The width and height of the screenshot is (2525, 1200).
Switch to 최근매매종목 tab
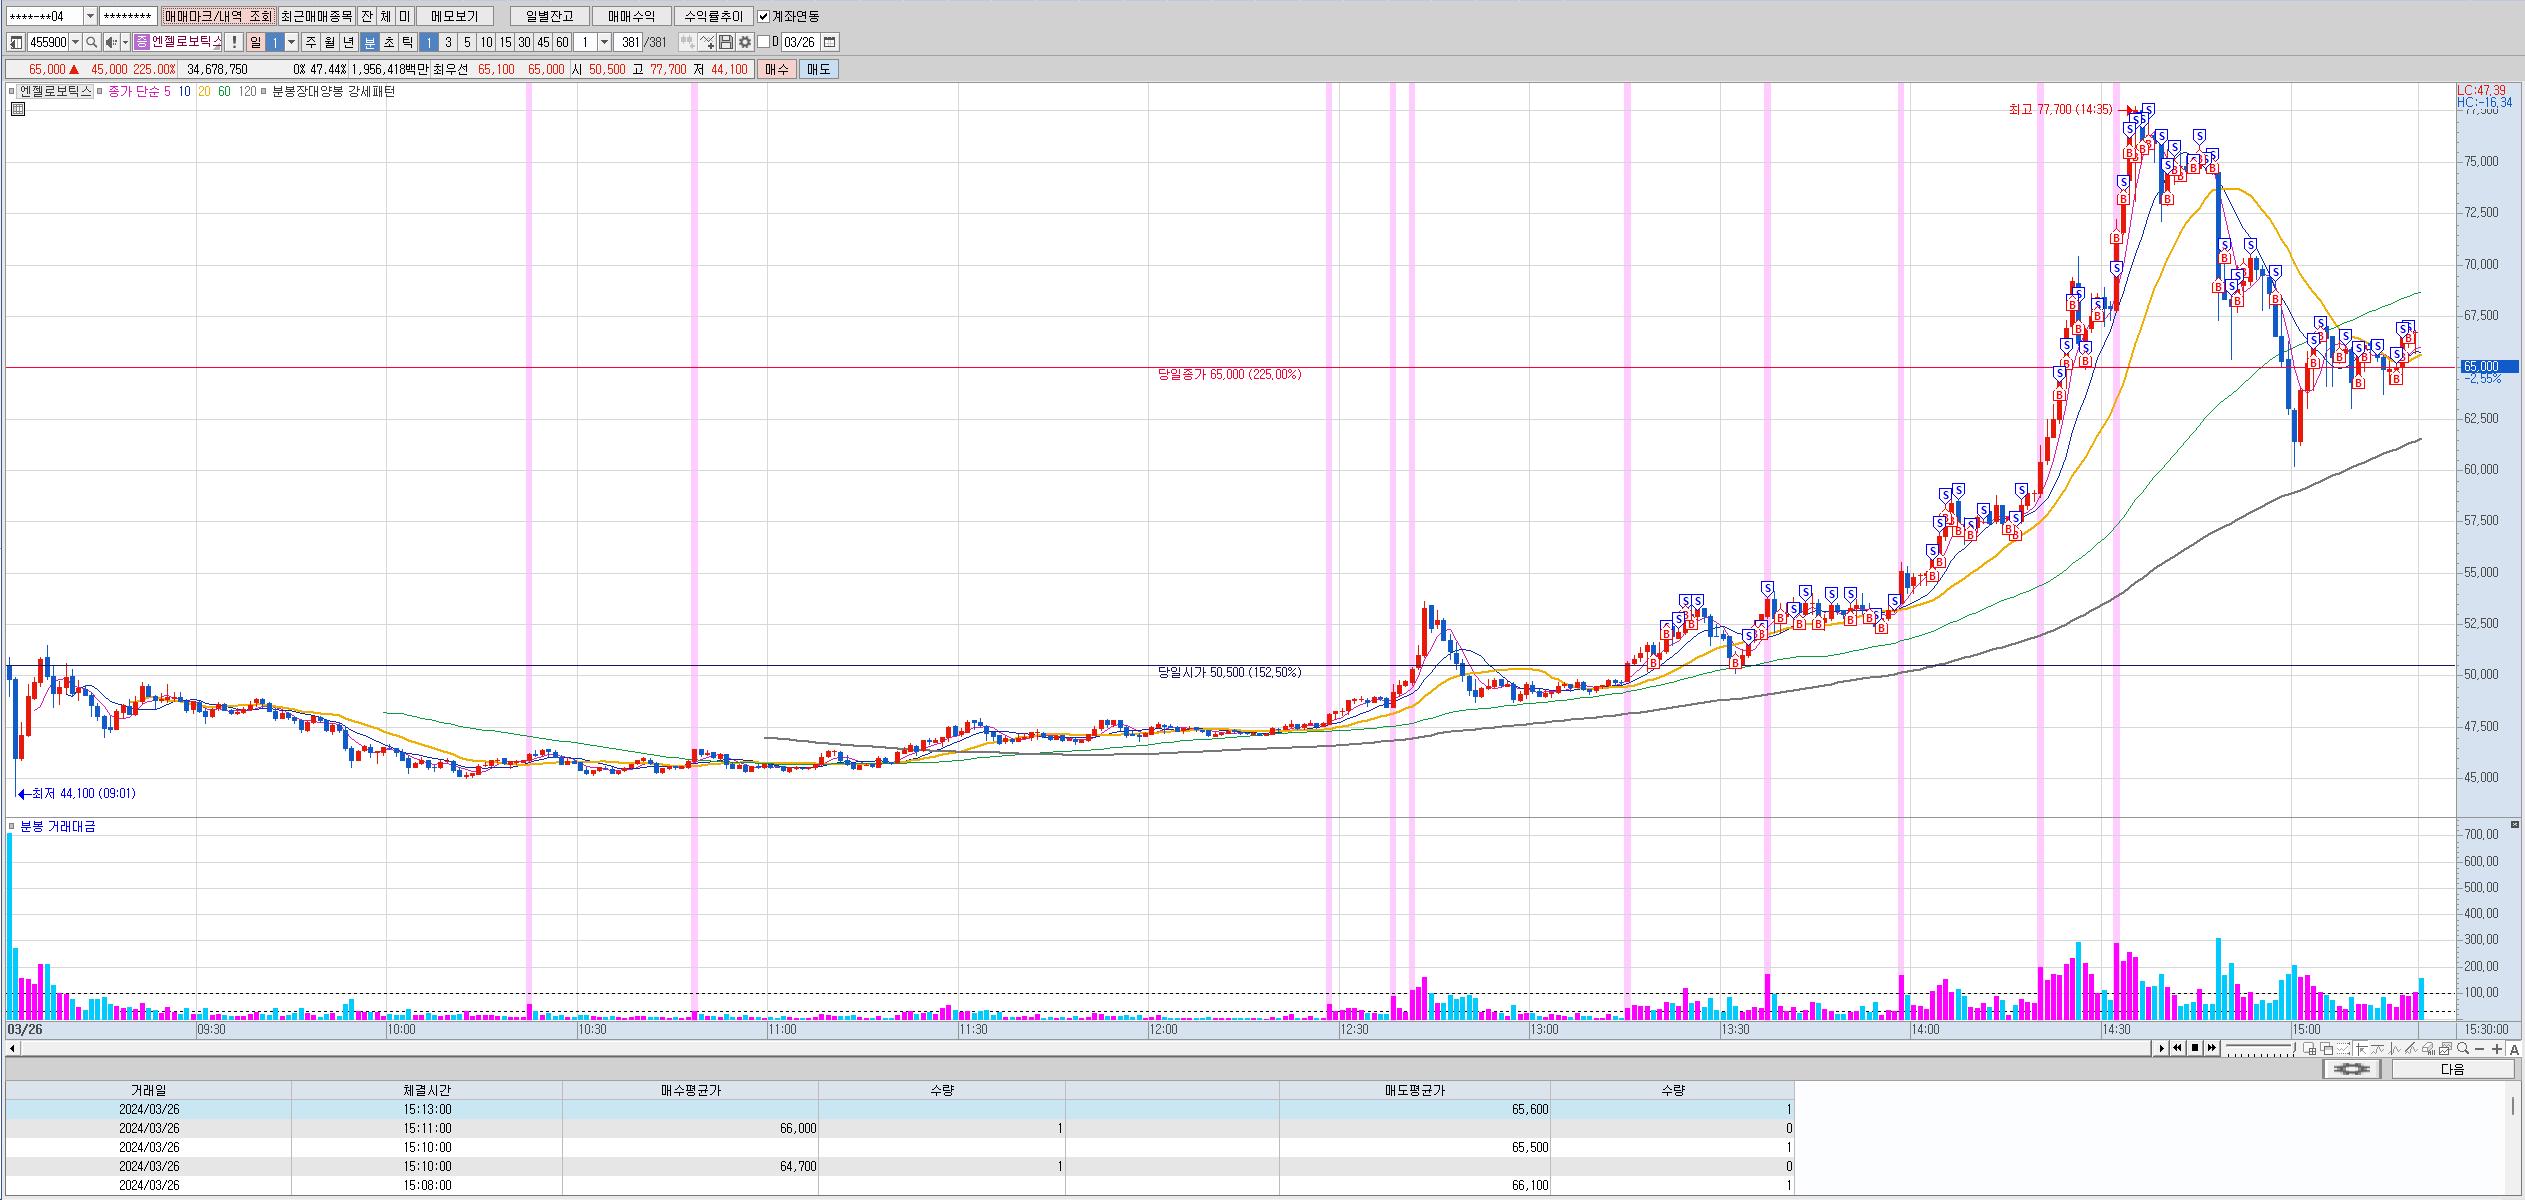point(316,16)
